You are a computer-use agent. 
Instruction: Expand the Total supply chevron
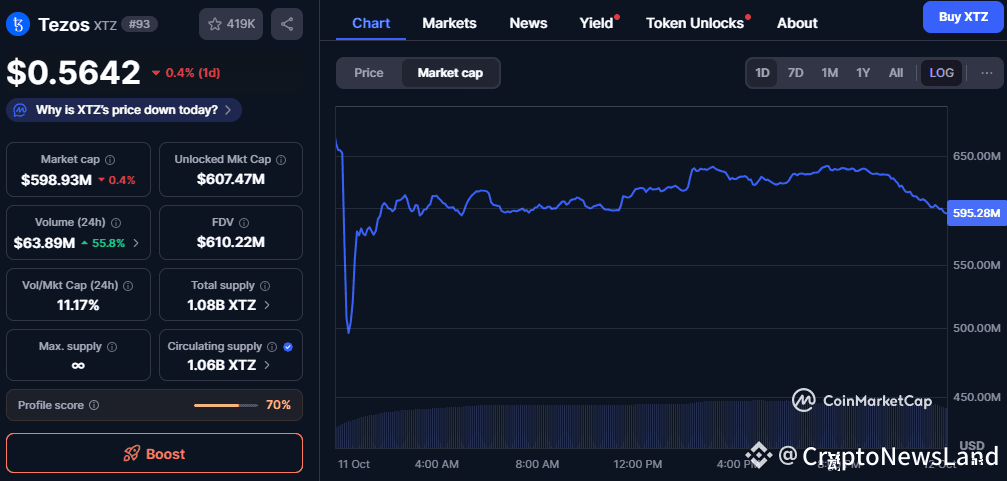pyautogui.click(x=266, y=305)
